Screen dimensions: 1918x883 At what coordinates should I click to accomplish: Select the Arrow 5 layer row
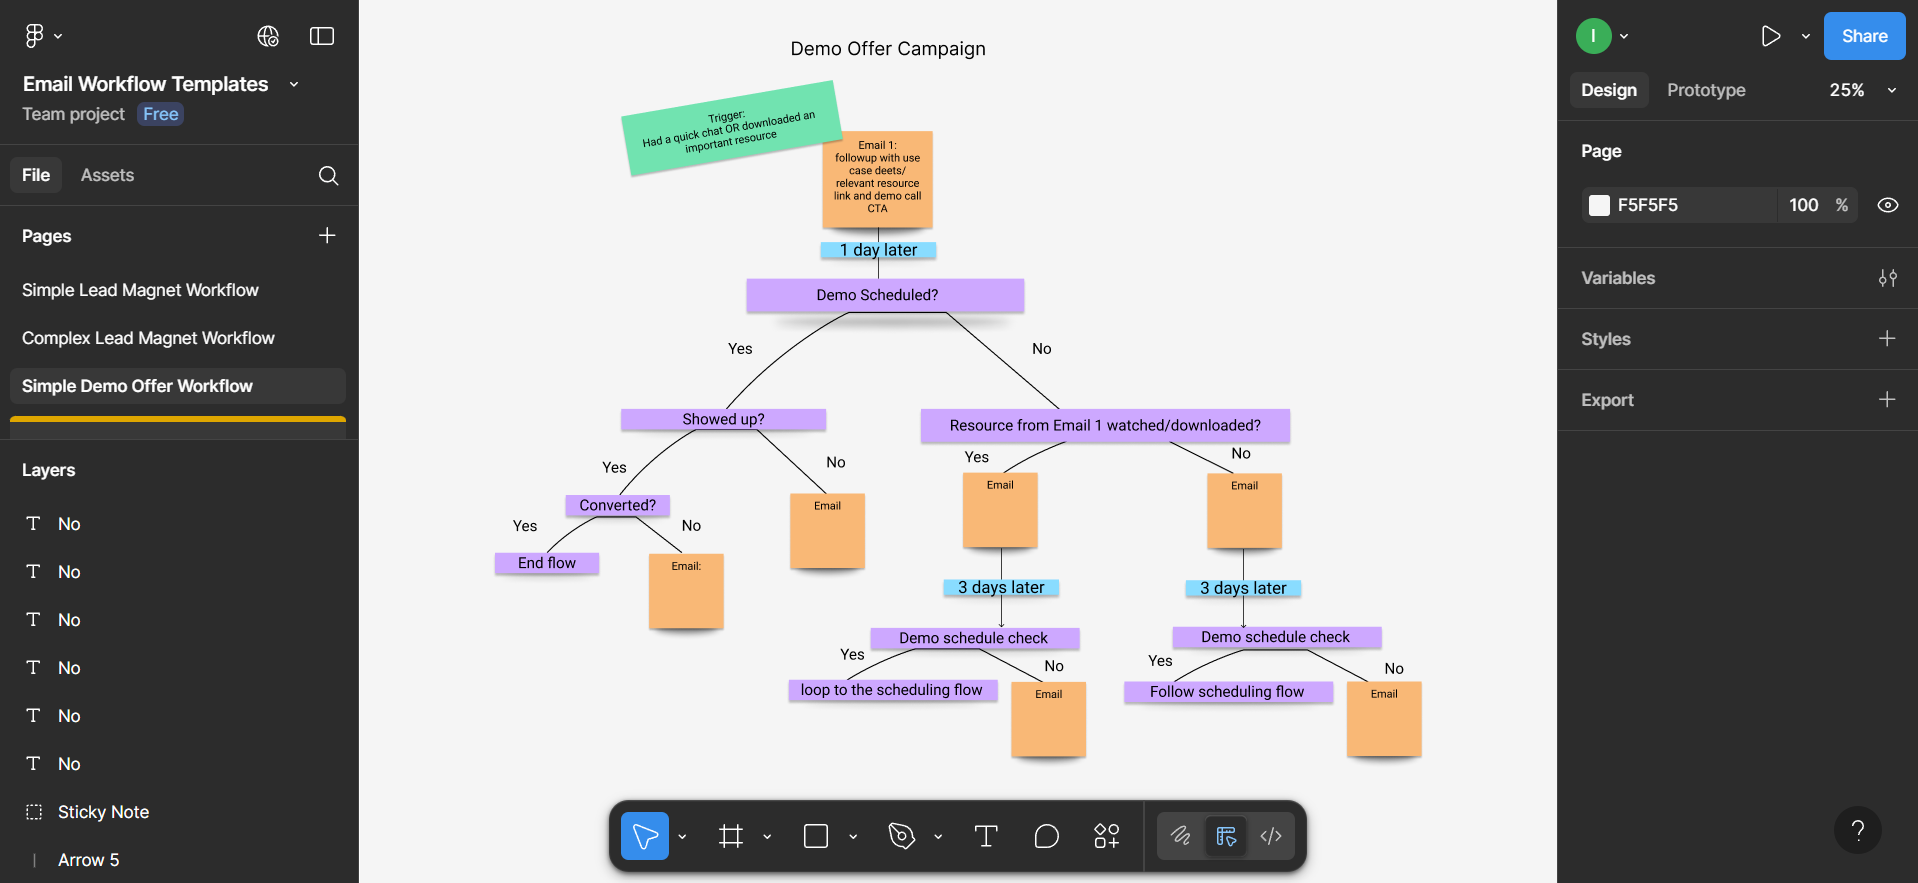pyautogui.click(x=178, y=860)
